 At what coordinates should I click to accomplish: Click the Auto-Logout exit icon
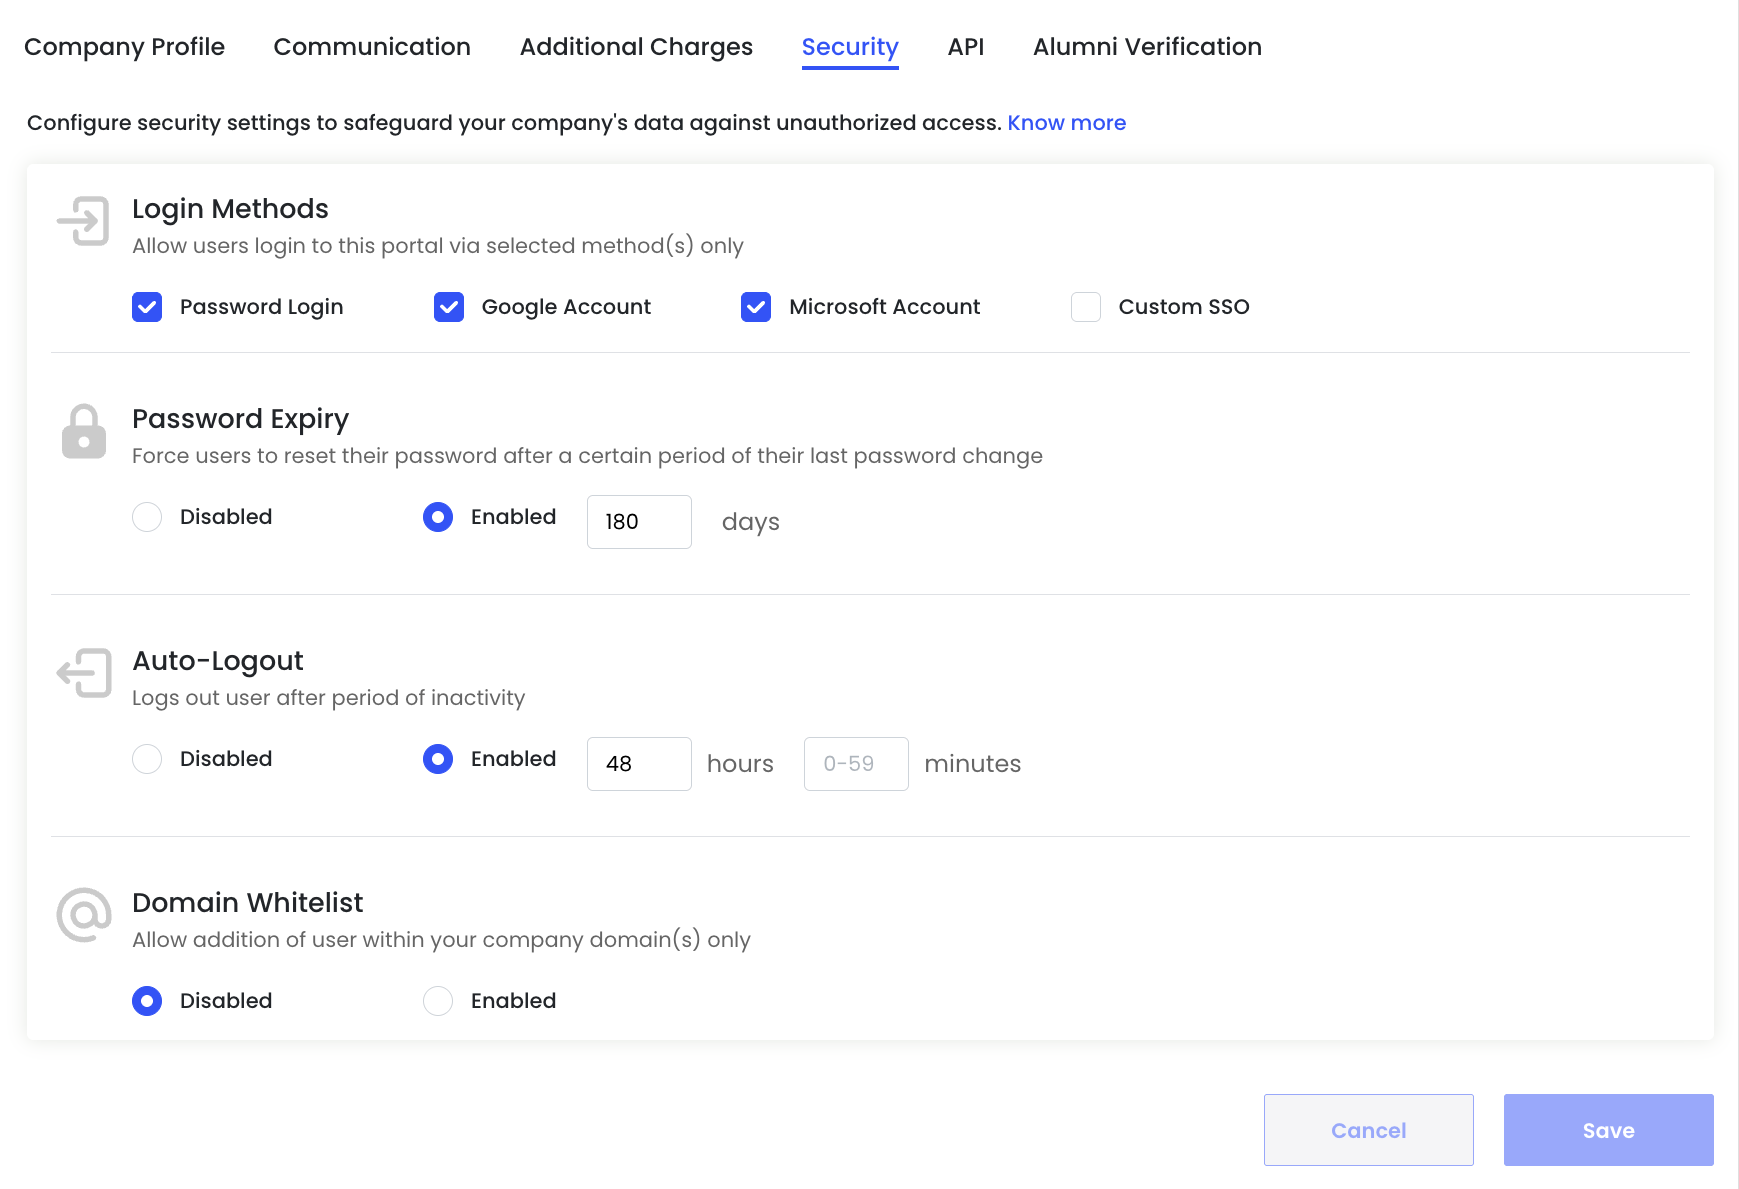point(84,673)
